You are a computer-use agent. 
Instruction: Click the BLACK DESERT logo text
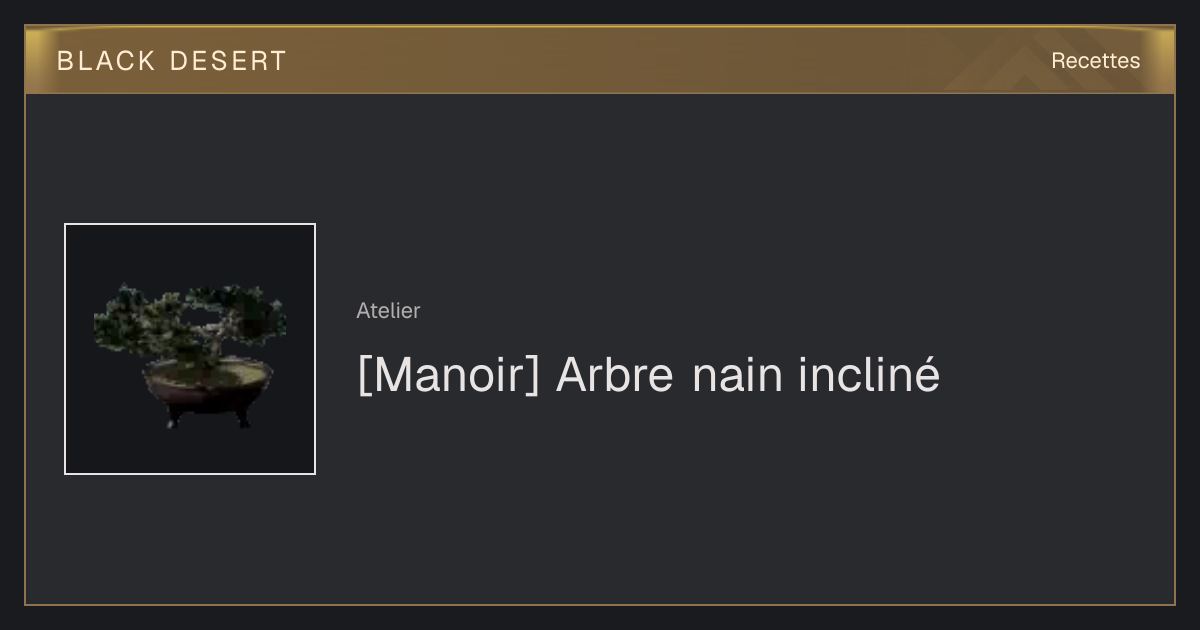(172, 61)
